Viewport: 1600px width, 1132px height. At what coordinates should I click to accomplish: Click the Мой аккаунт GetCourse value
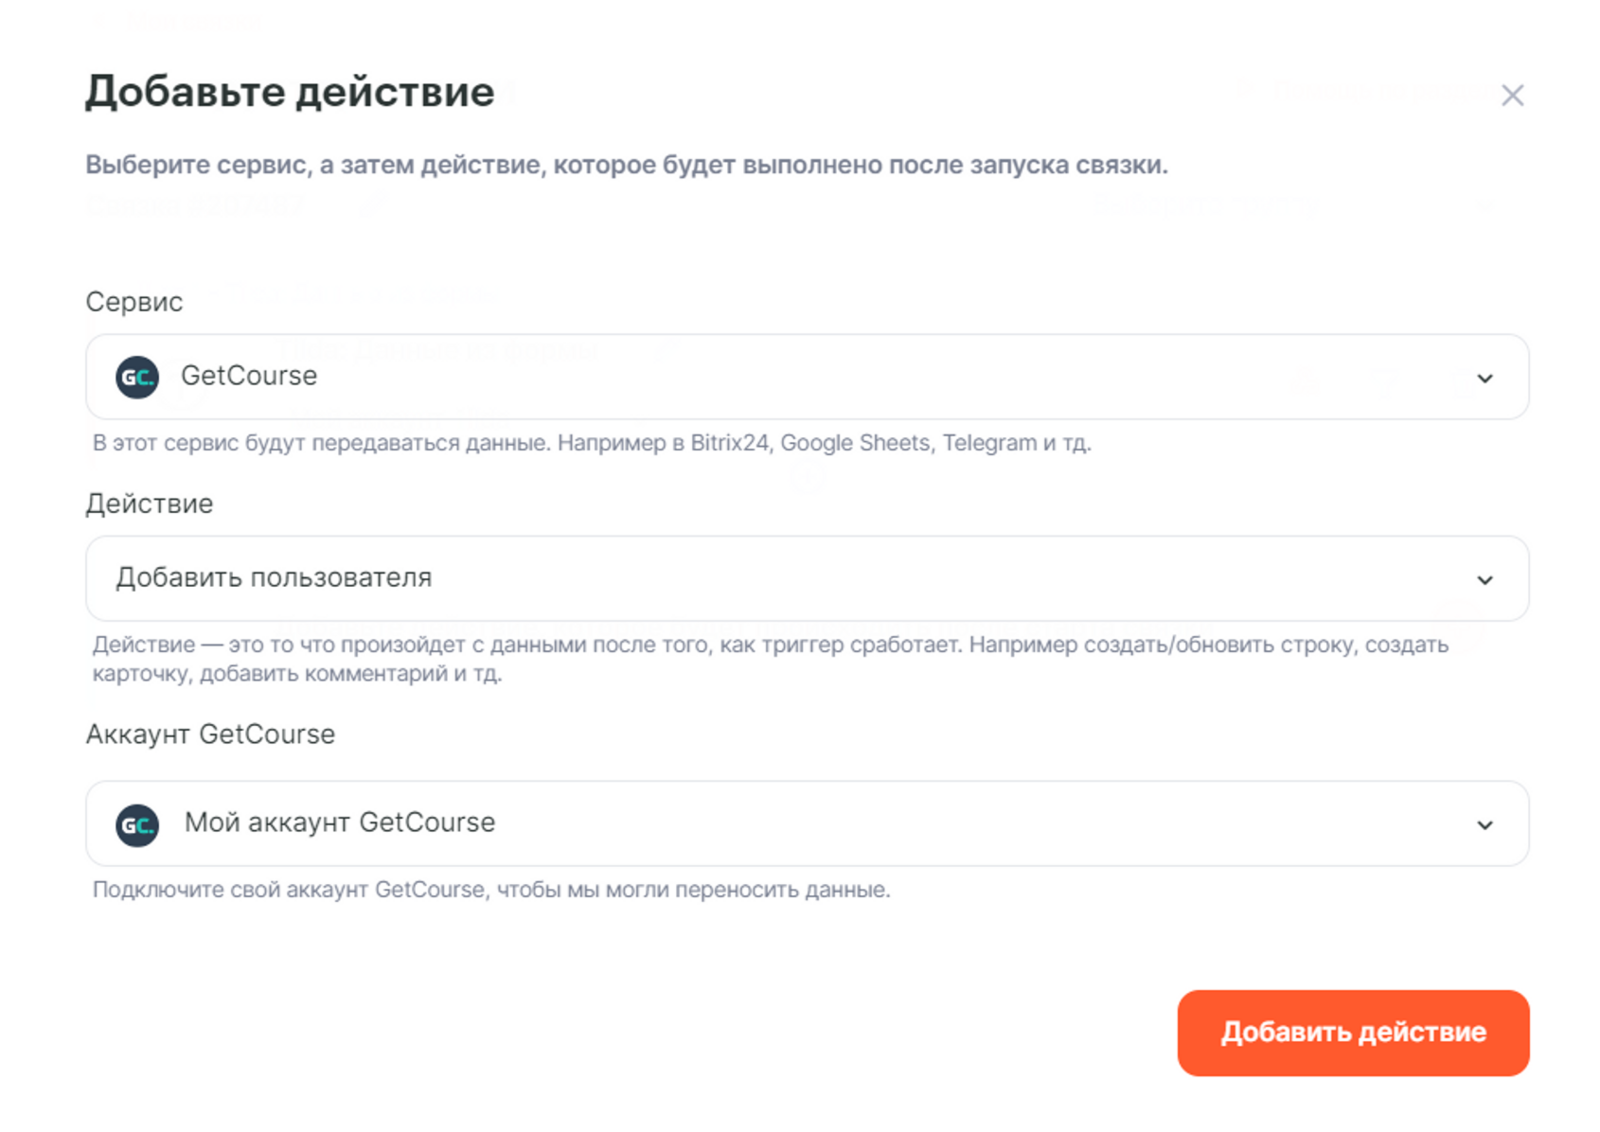(x=340, y=823)
